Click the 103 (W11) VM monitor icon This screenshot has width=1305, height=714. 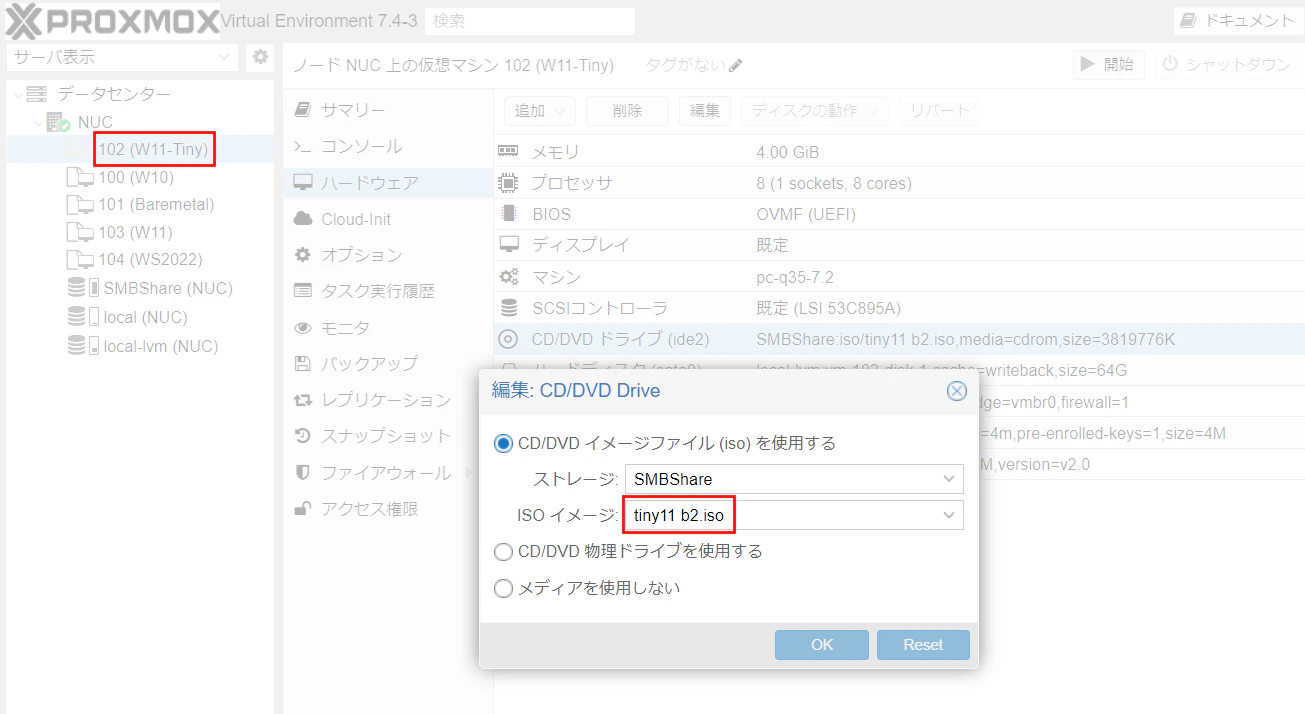[80, 232]
